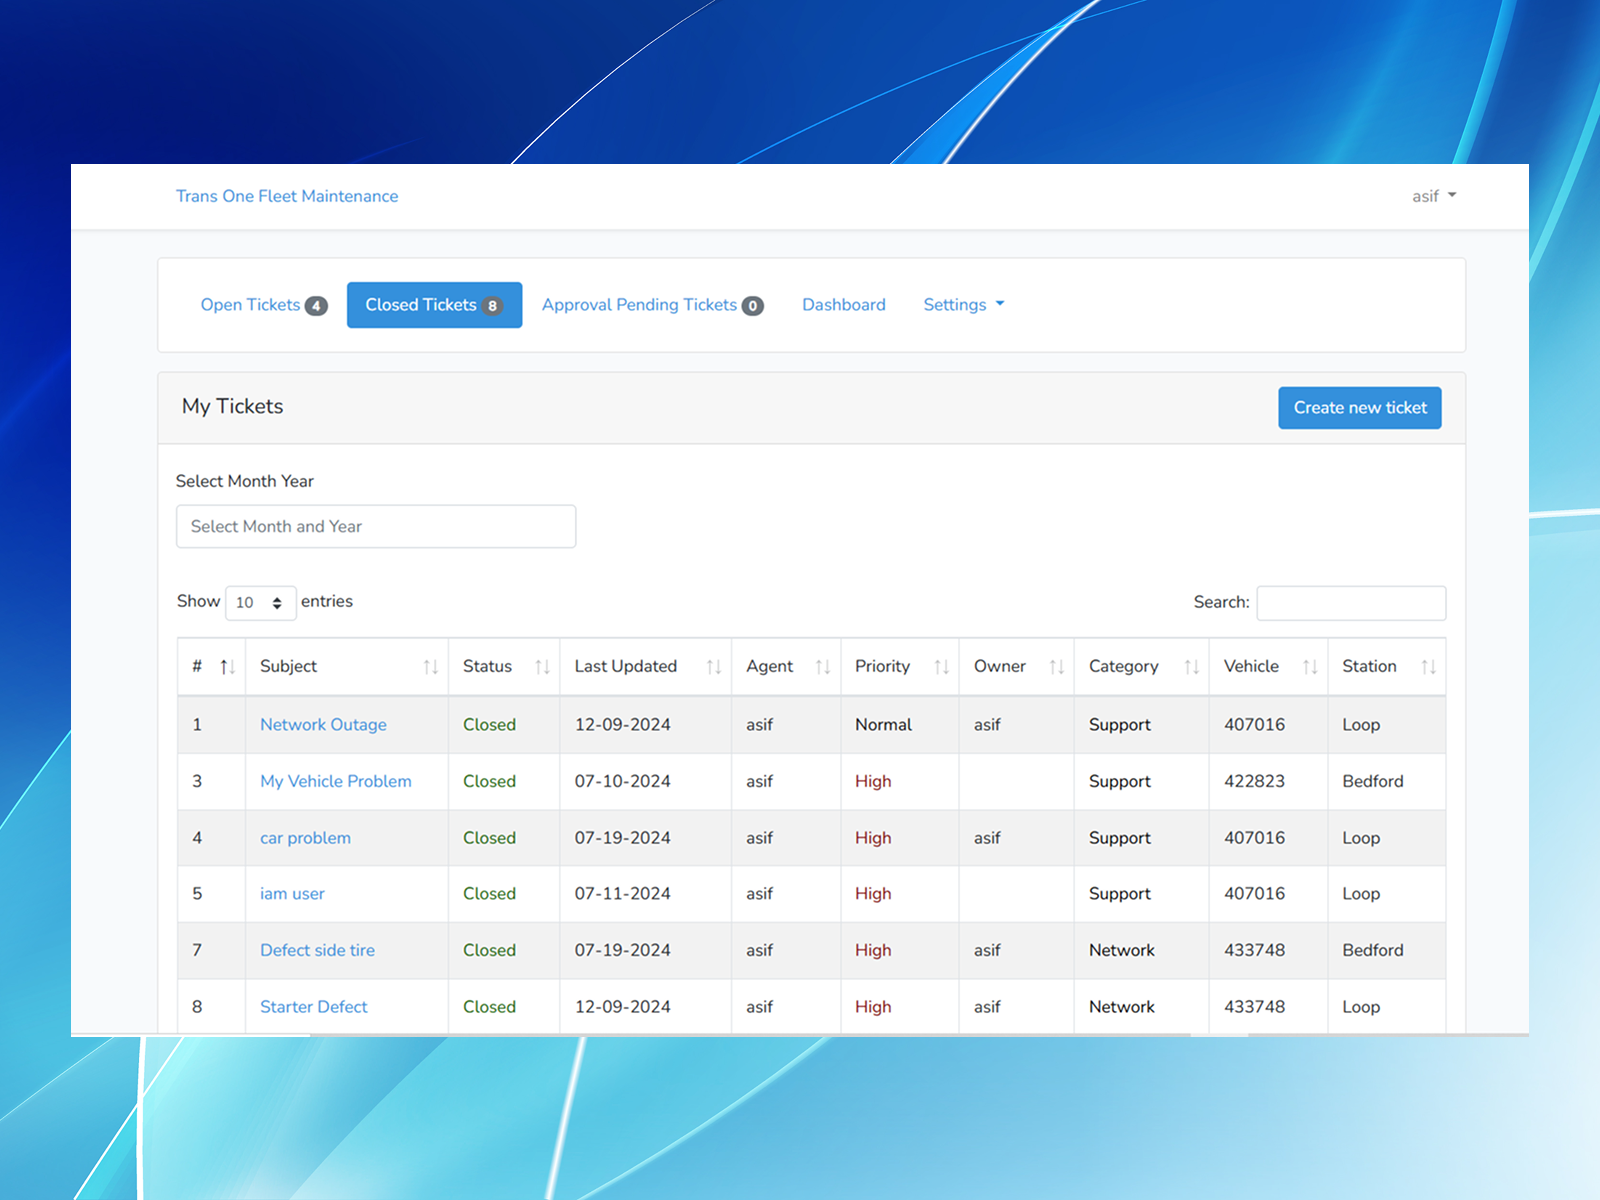Click the Owner column sort icon

click(1056, 667)
